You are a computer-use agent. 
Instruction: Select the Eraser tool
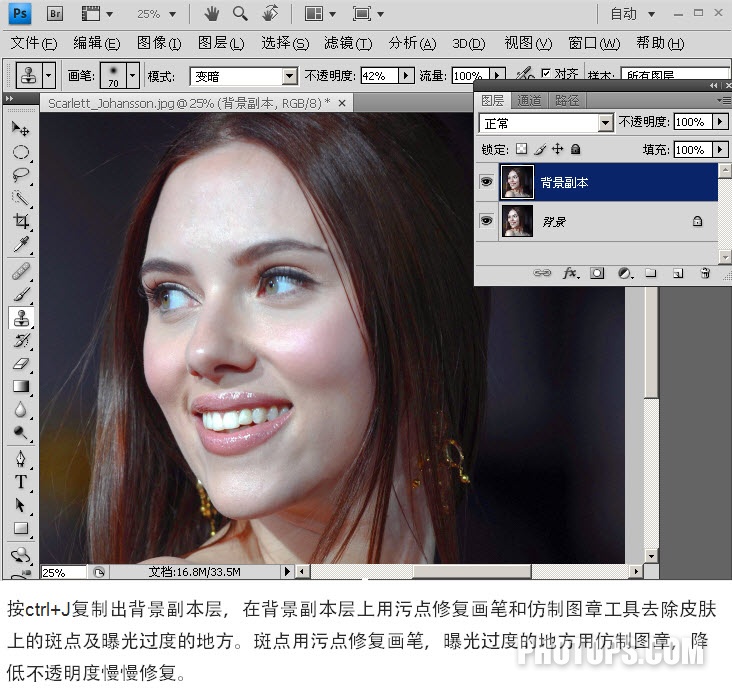(21, 364)
